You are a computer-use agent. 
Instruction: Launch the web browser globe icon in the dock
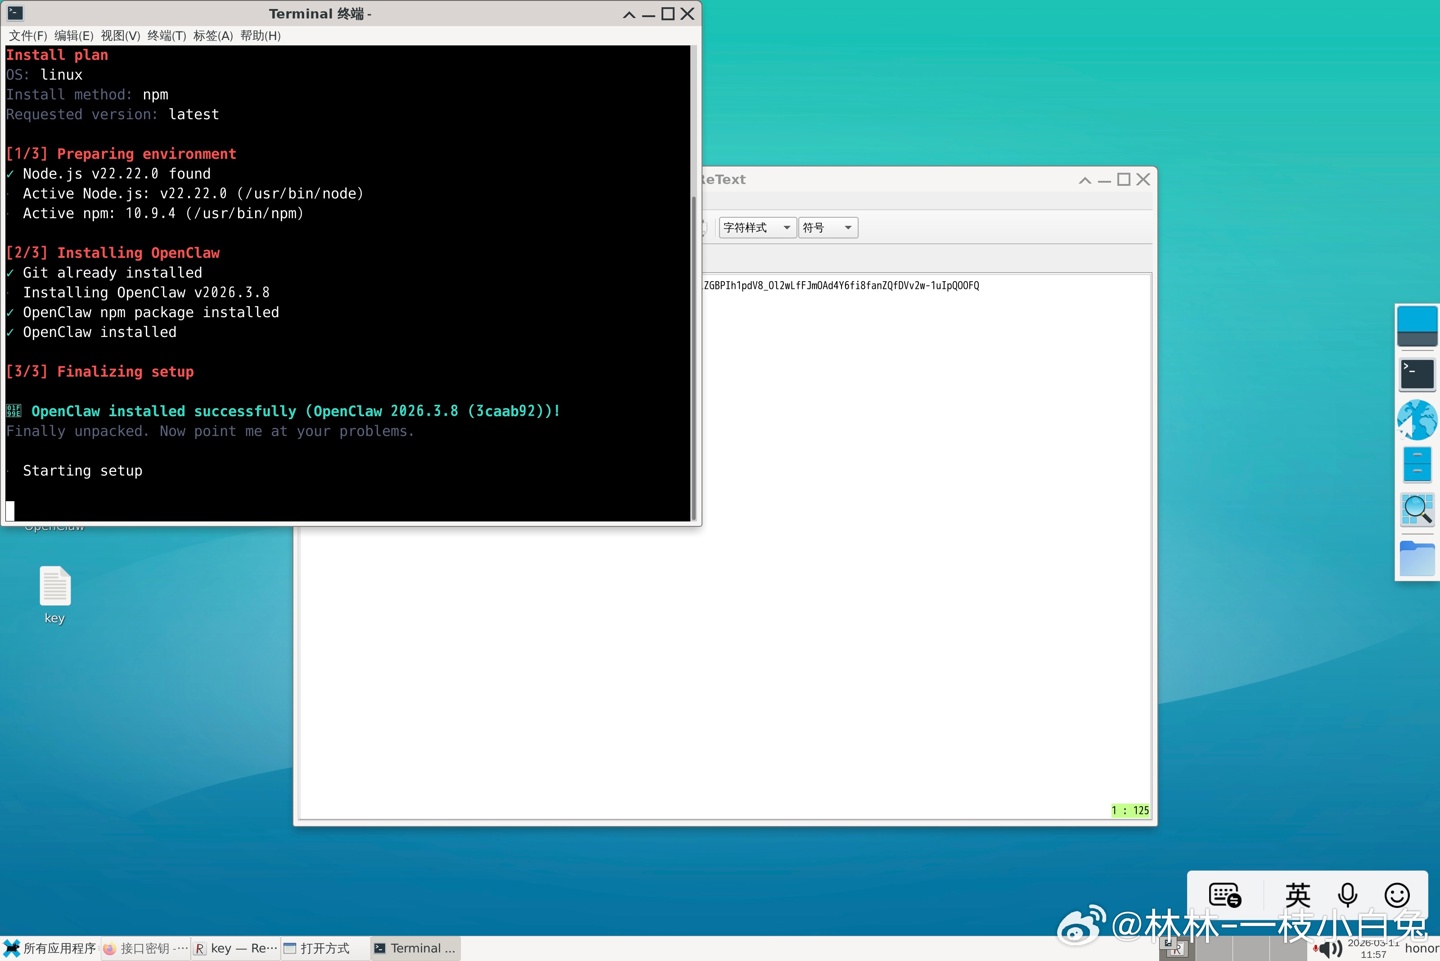(1416, 419)
